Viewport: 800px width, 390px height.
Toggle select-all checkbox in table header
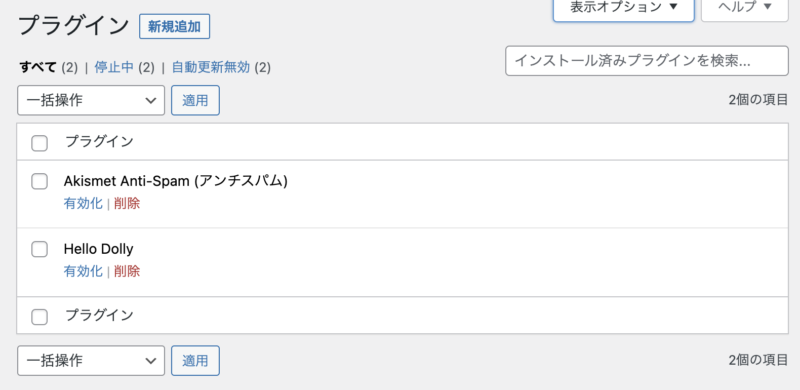(39, 143)
